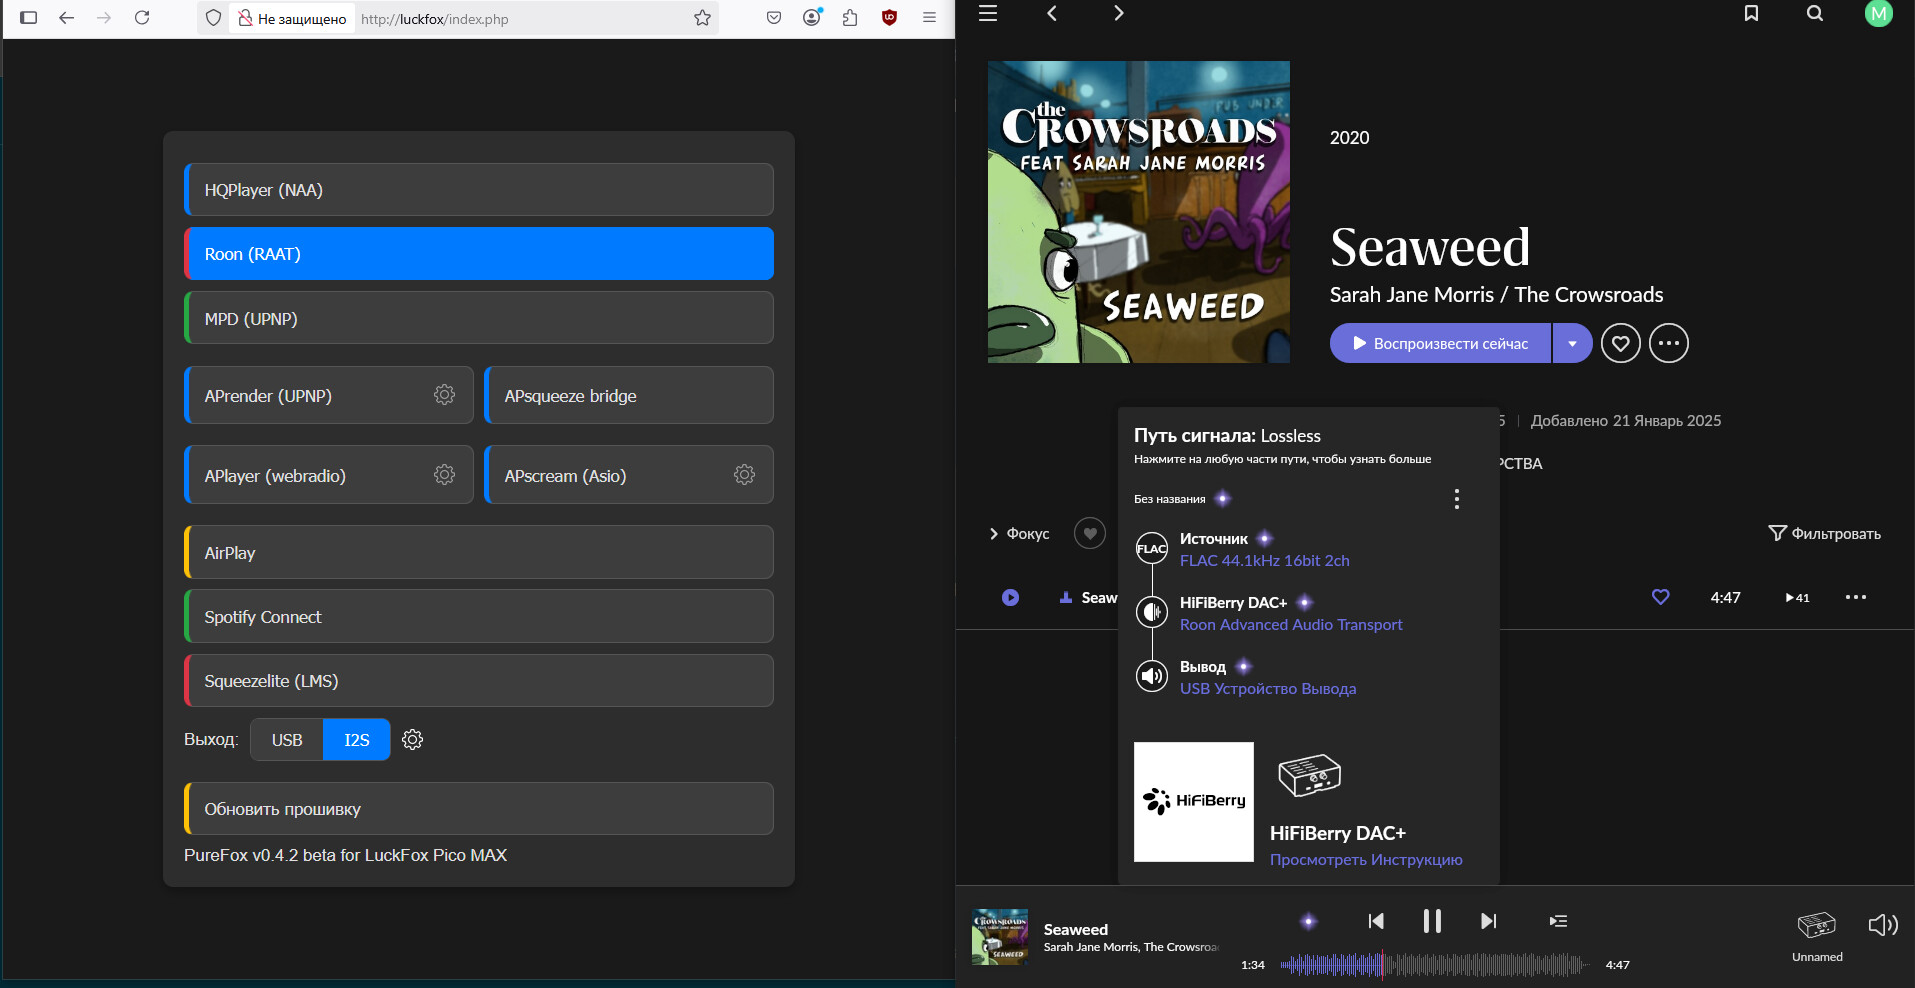
Task: Open track row ellipsis menu
Action: pyautogui.click(x=1856, y=597)
